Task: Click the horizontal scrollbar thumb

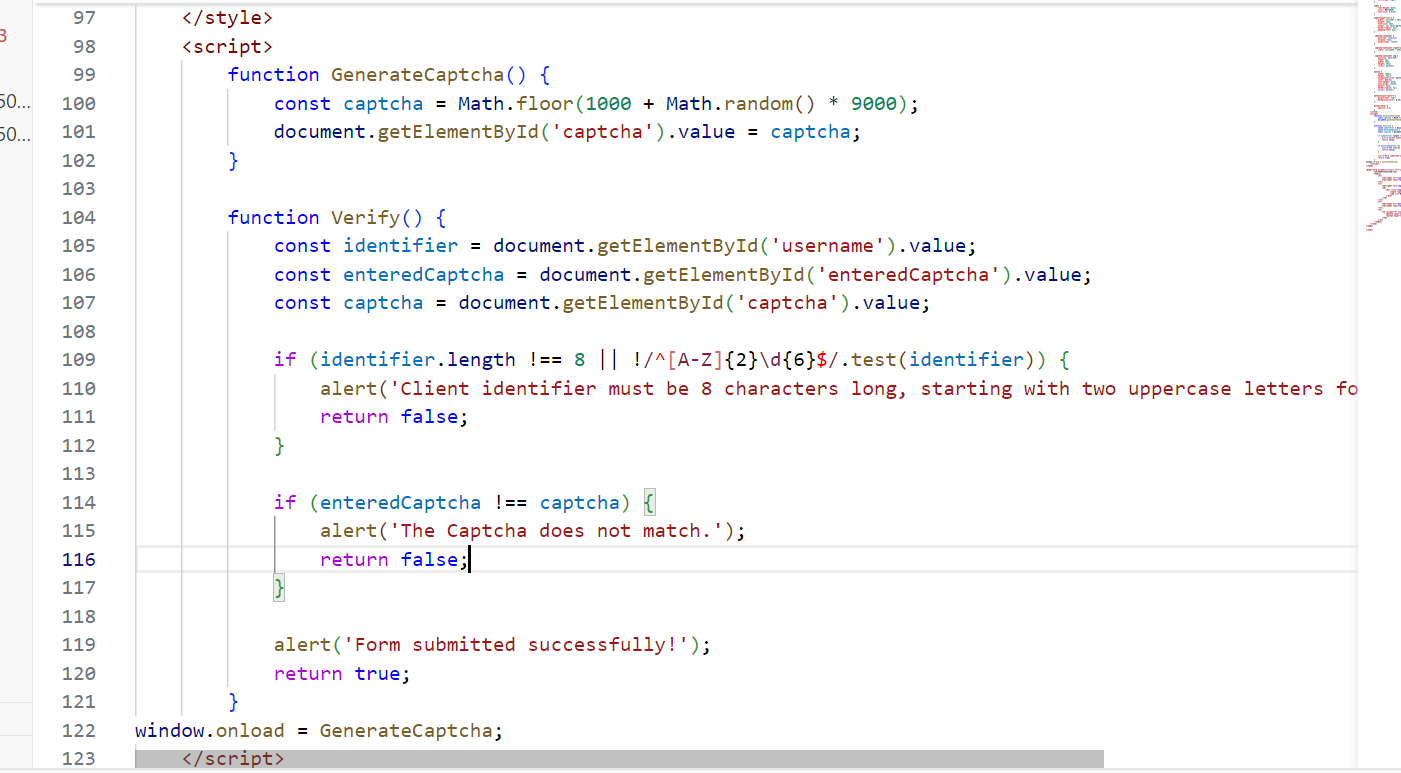Action: pyautogui.click(x=620, y=759)
